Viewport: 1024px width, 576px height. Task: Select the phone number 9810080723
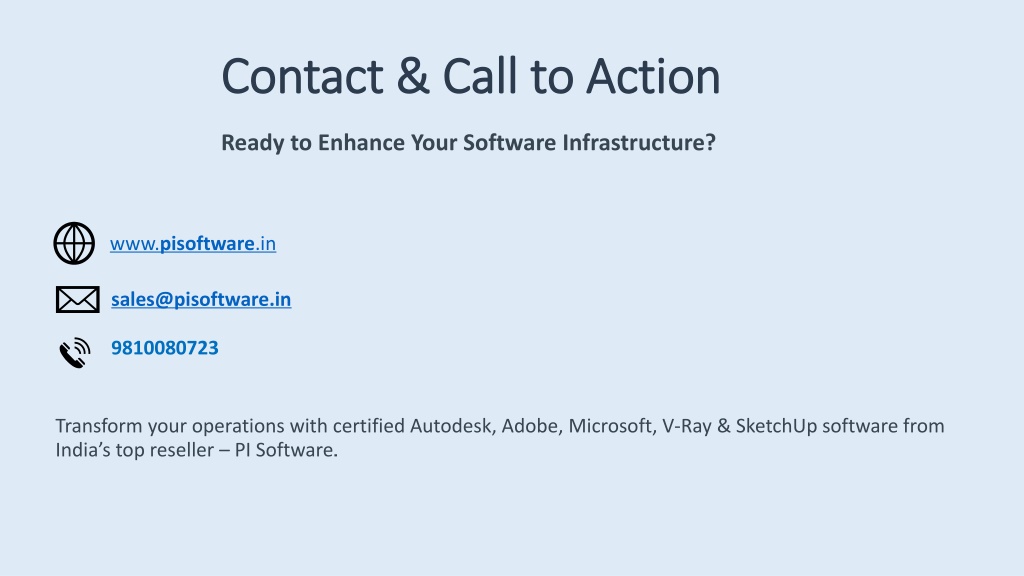tap(165, 347)
